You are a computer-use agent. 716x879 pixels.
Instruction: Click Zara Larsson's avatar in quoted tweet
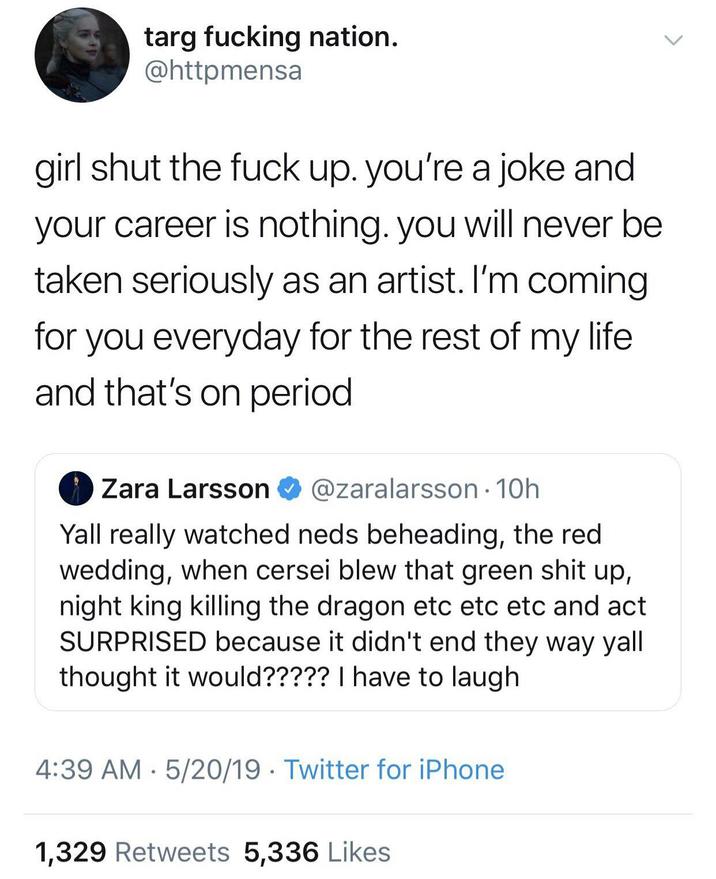coord(75,489)
